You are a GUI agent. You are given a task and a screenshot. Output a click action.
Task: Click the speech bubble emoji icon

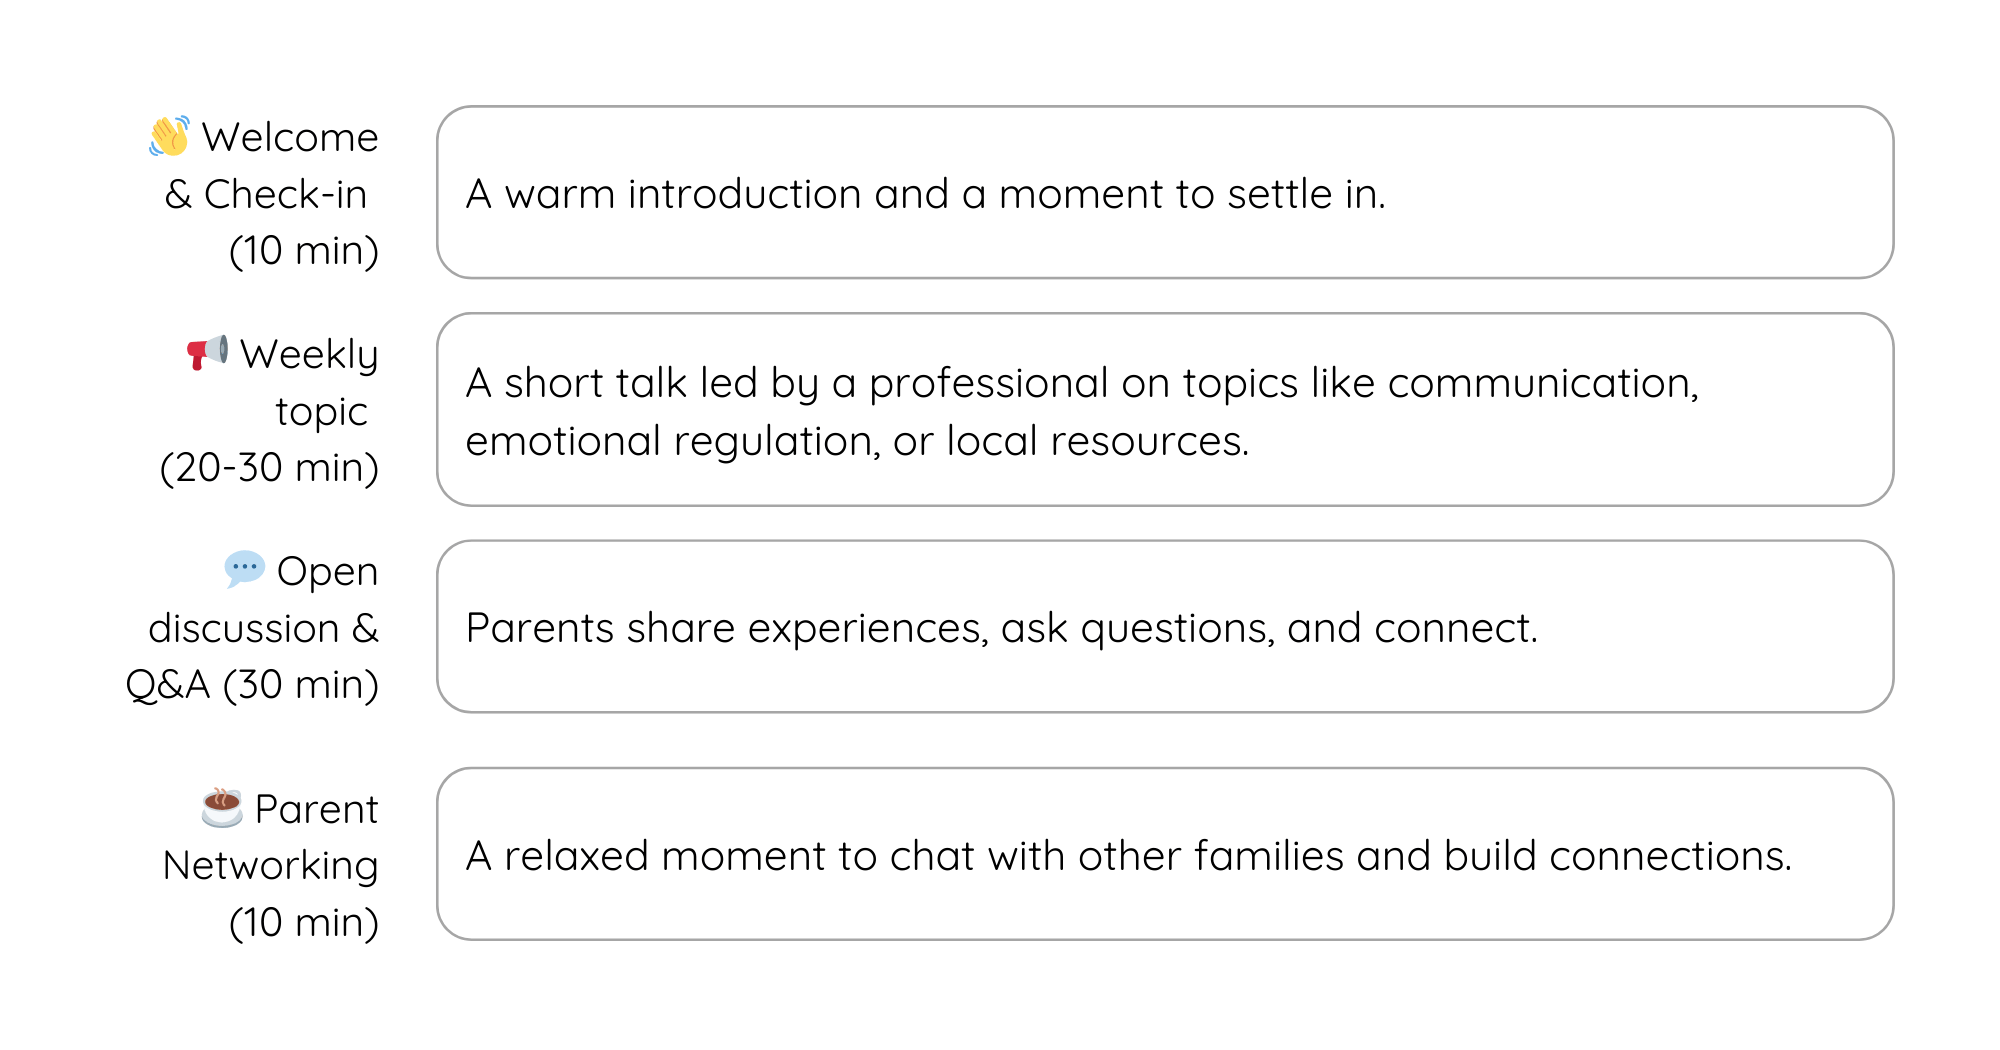point(244,570)
